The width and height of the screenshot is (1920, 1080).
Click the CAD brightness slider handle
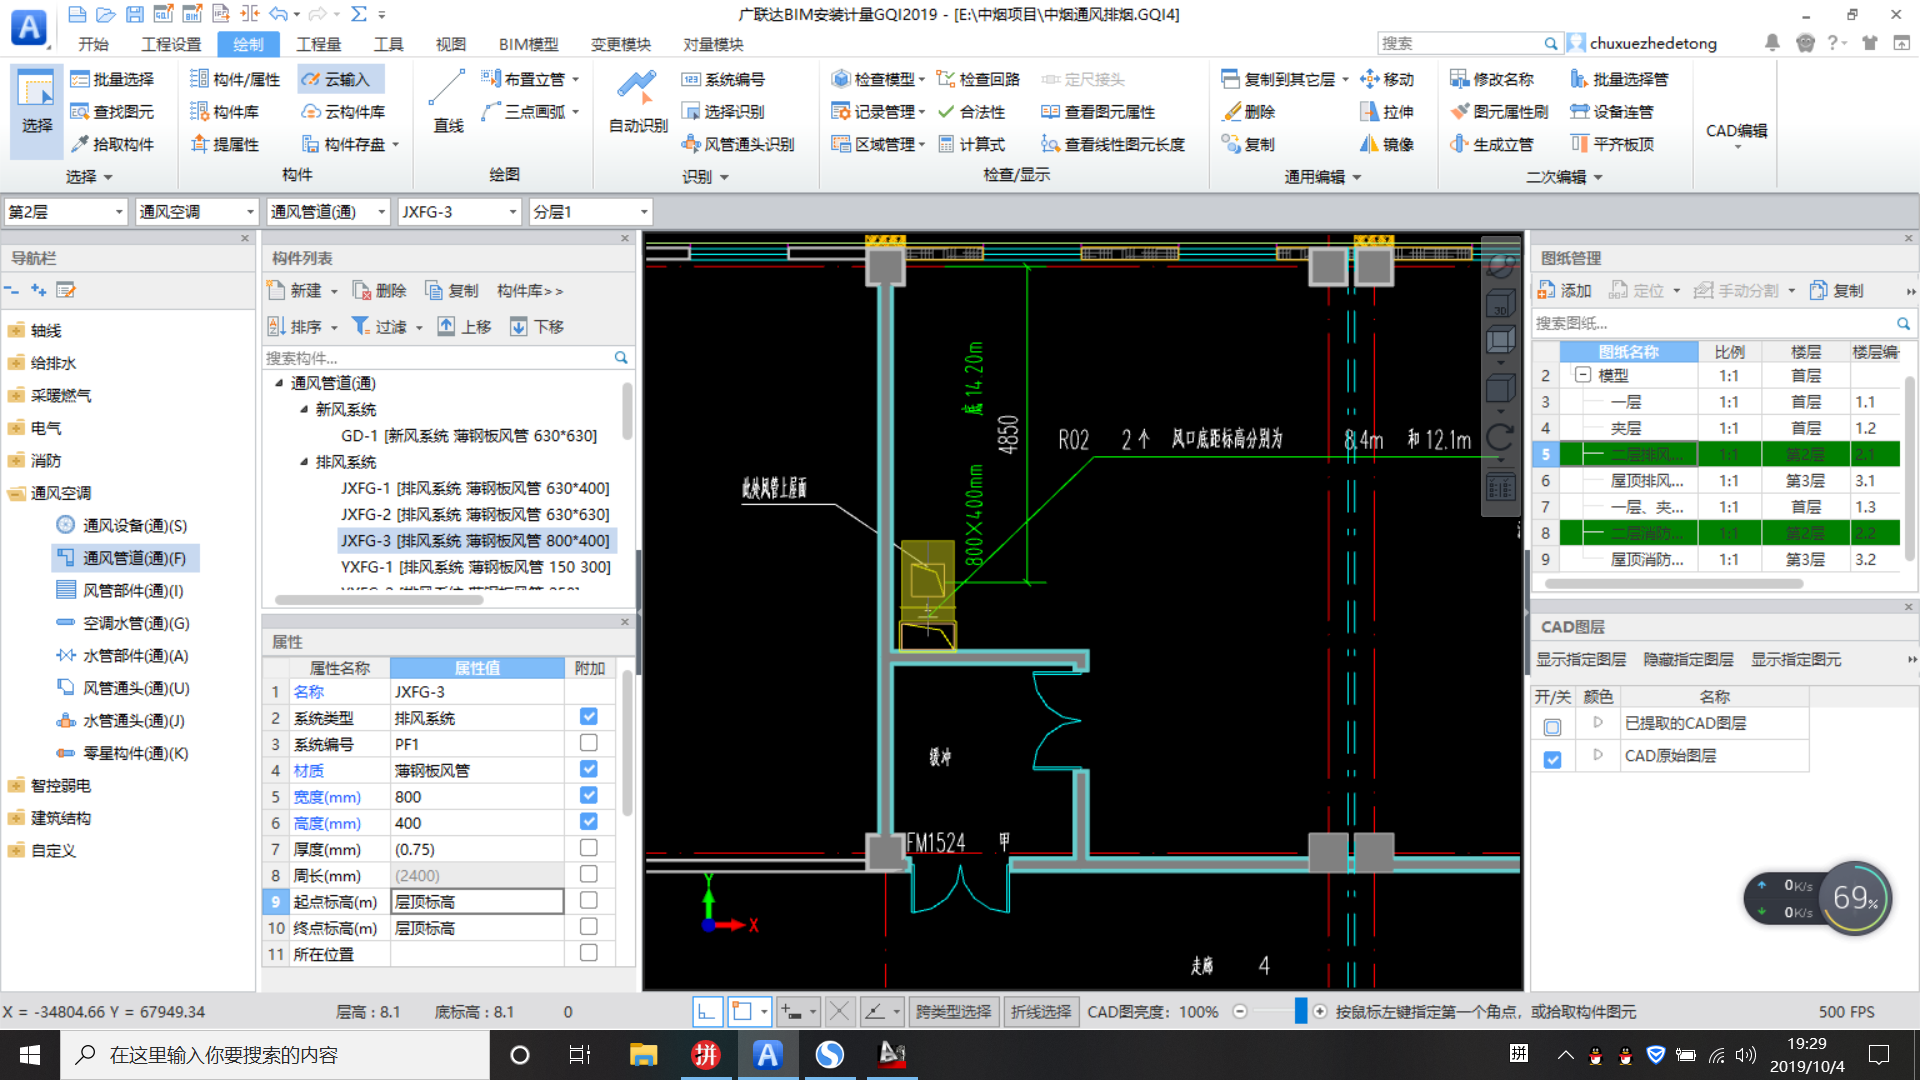(1300, 1011)
